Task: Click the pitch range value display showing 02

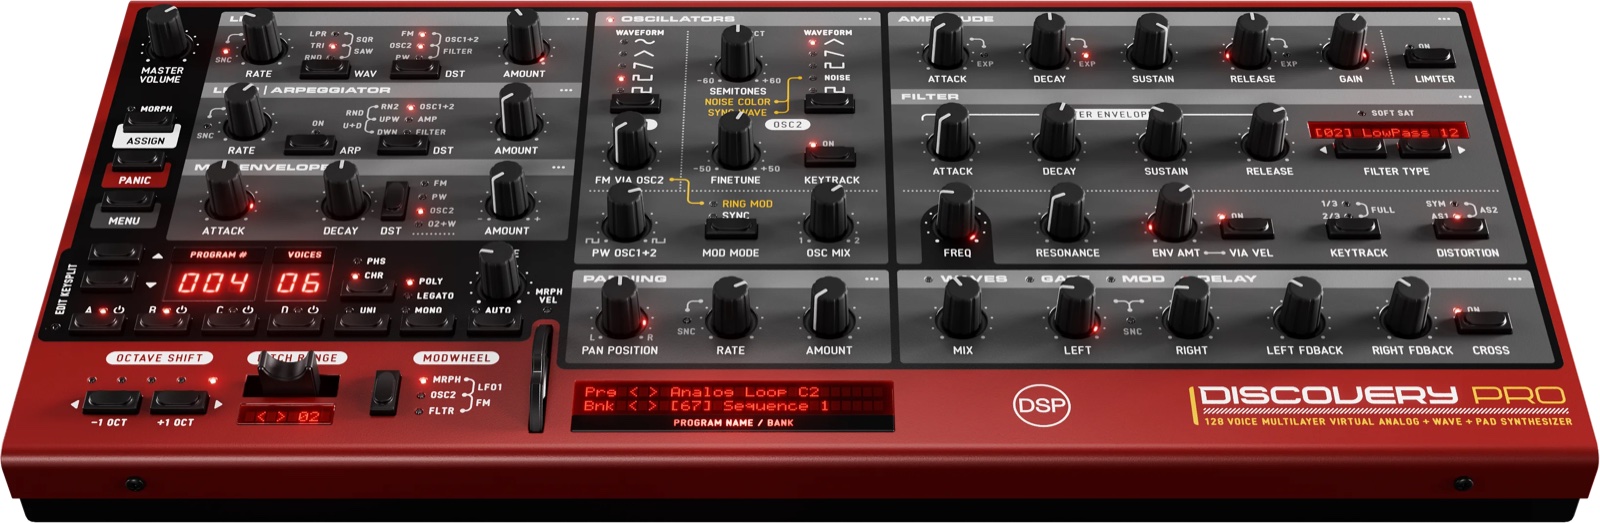Action: tap(286, 416)
